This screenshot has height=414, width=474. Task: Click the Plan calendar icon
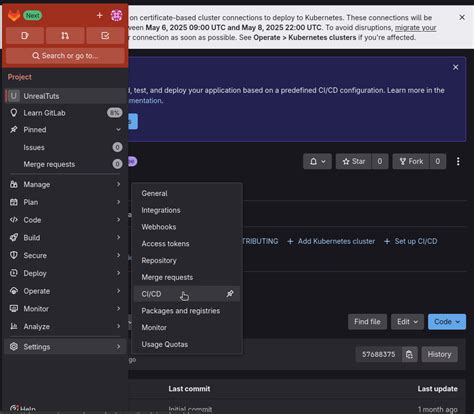tap(14, 202)
